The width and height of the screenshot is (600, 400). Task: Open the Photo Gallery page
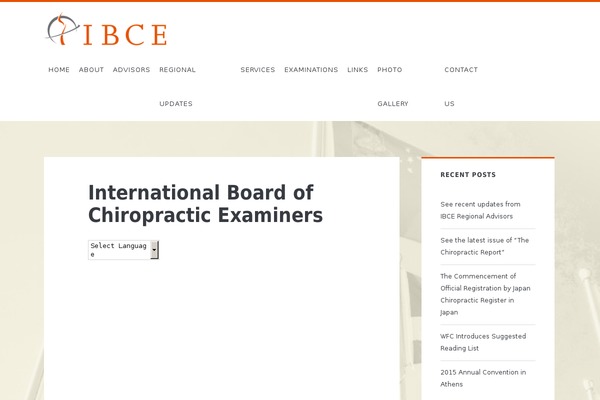(x=393, y=87)
